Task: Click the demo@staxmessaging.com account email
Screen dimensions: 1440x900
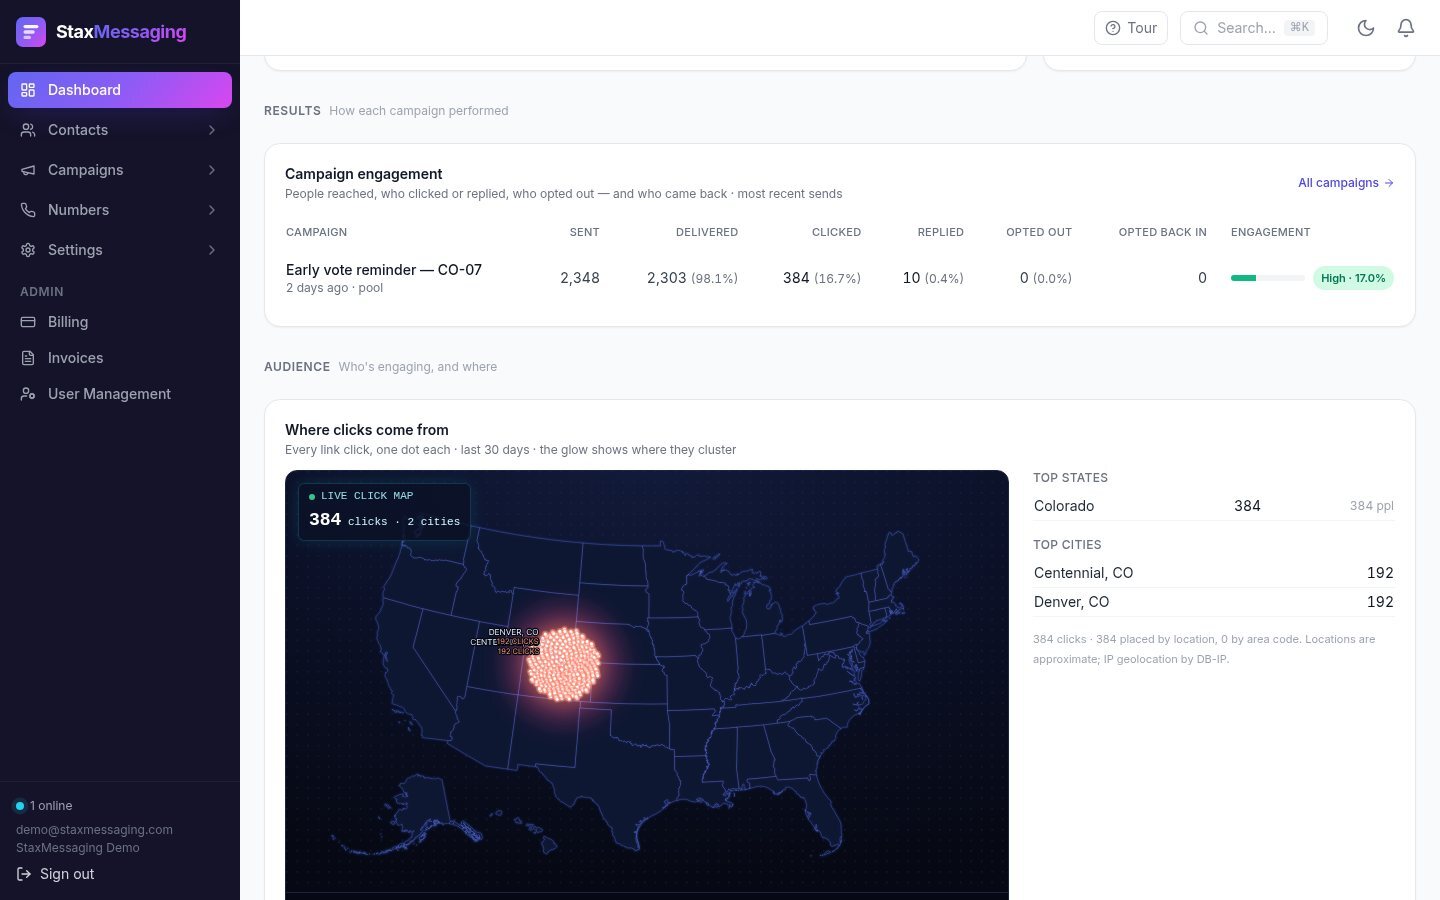Action: (x=94, y=830)
